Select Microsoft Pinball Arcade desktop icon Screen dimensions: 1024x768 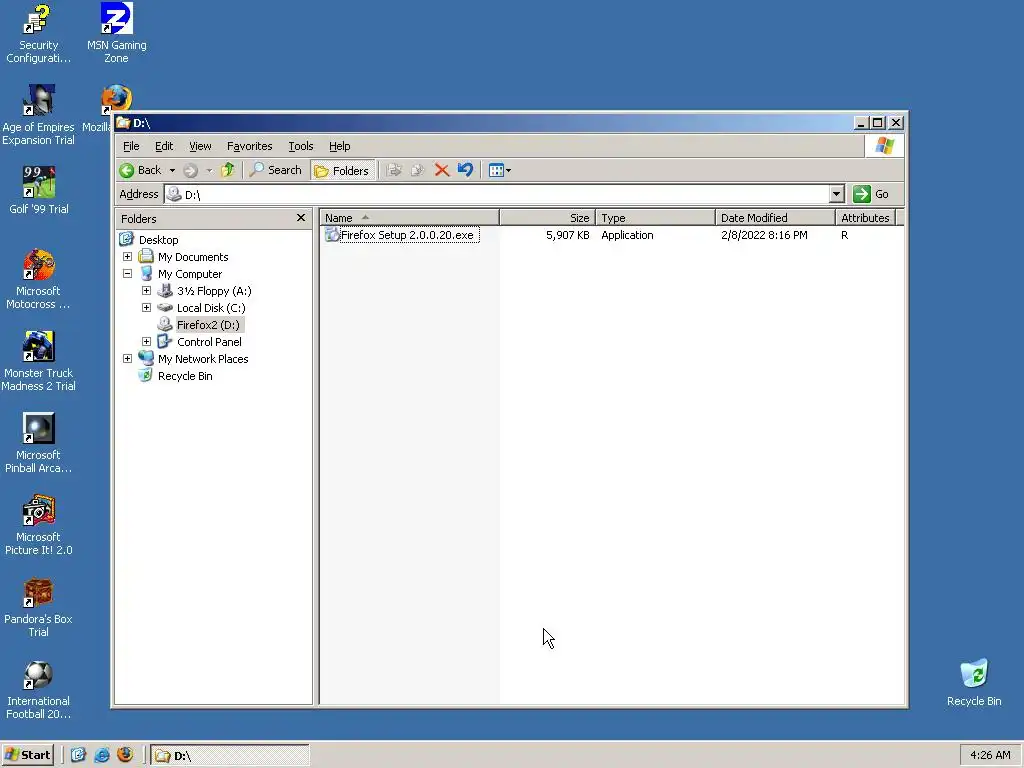click(38, 443)
